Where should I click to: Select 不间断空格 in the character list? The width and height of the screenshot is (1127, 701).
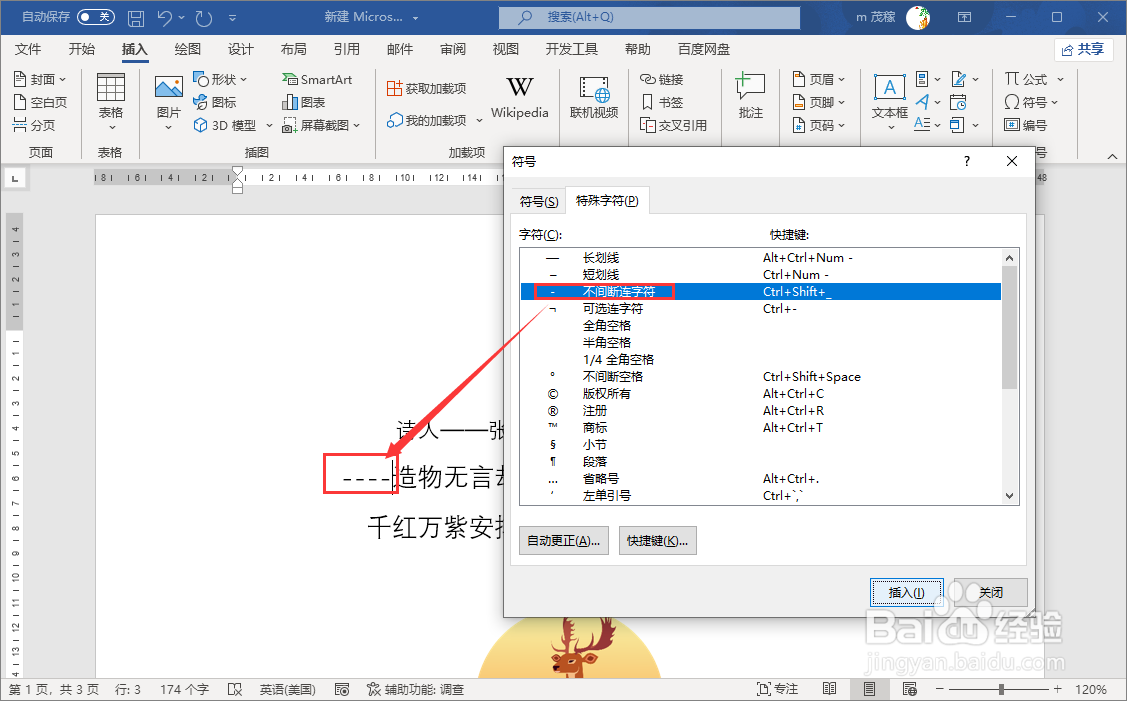(760, 377)
